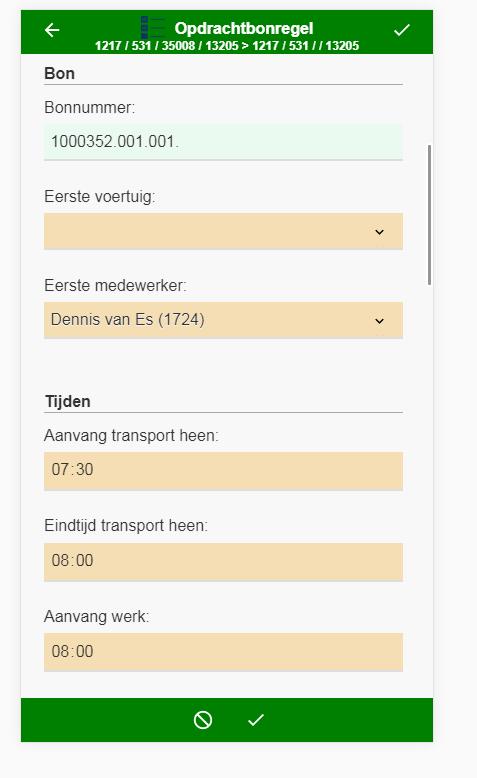Open the Eerste medewerker dropdown showing Dennis van Es

pos(223,321)
